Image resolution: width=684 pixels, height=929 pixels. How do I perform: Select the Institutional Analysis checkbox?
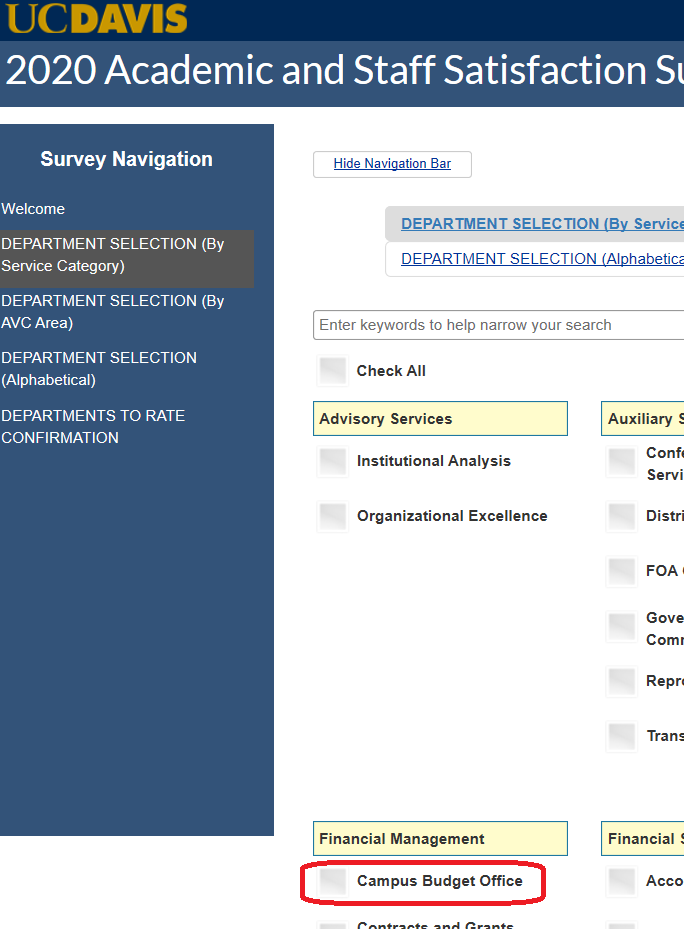click(333, 461)
